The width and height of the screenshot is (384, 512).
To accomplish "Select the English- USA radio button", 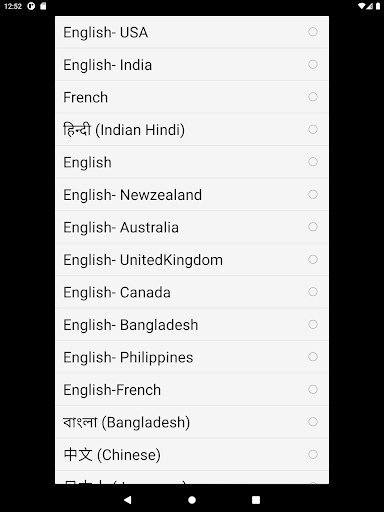I will (313, 32).
